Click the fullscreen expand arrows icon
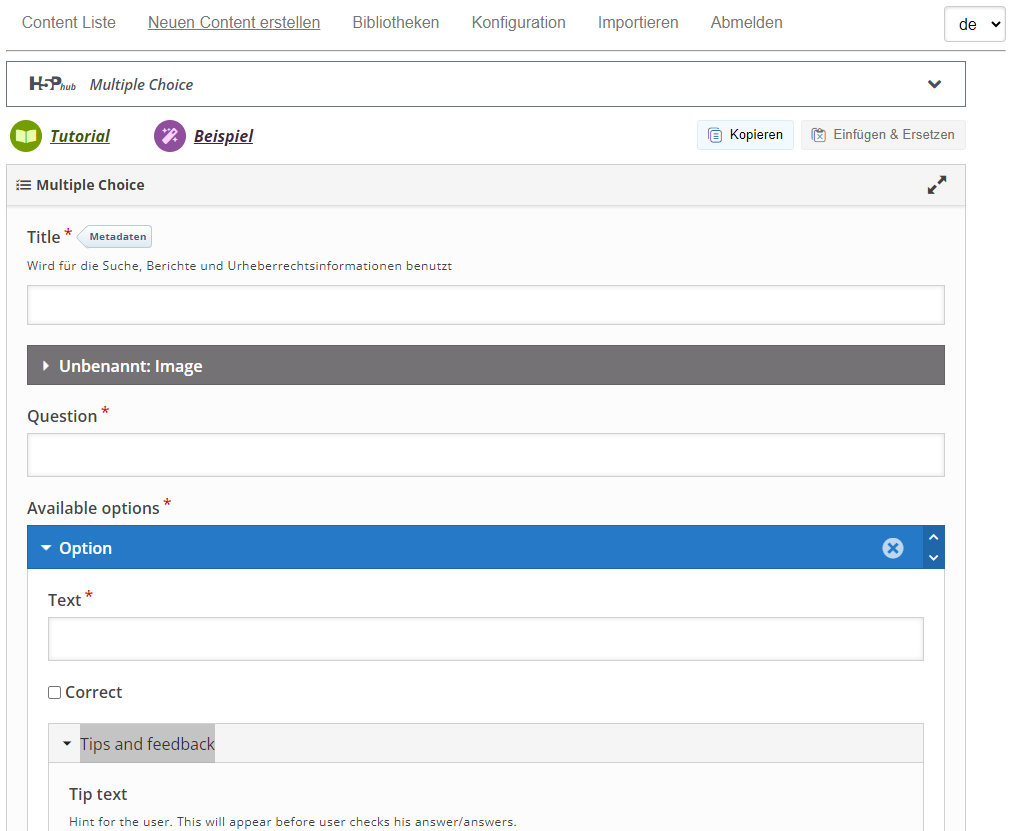Viewport: 1013px width, 831px height. pos(936,185)
